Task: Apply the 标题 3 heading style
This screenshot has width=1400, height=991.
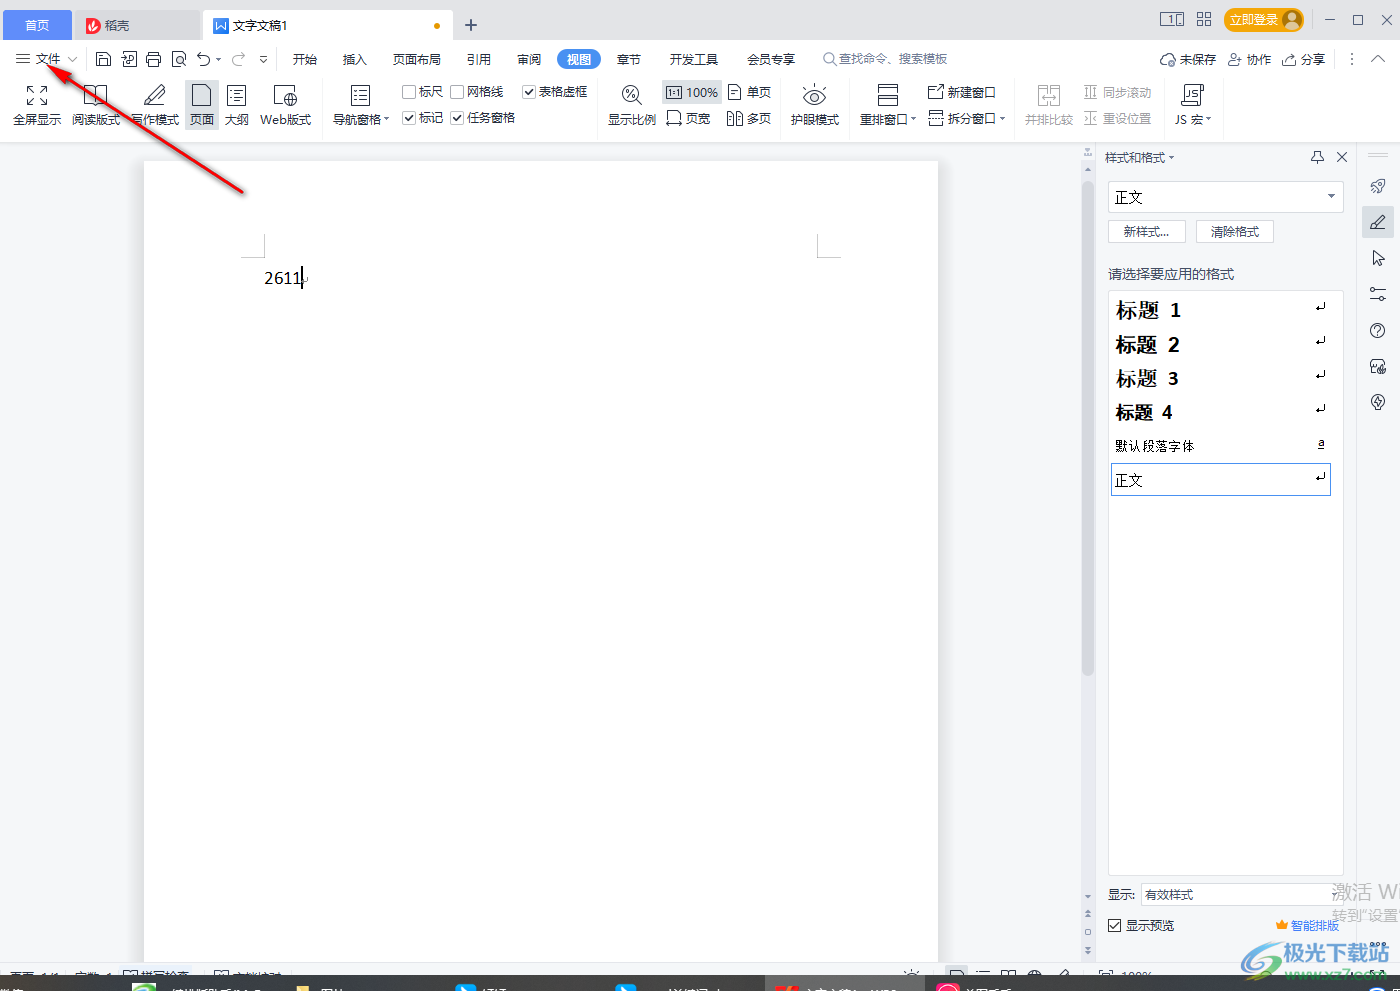Action: pyautogui.click(x=1221, y=378)
